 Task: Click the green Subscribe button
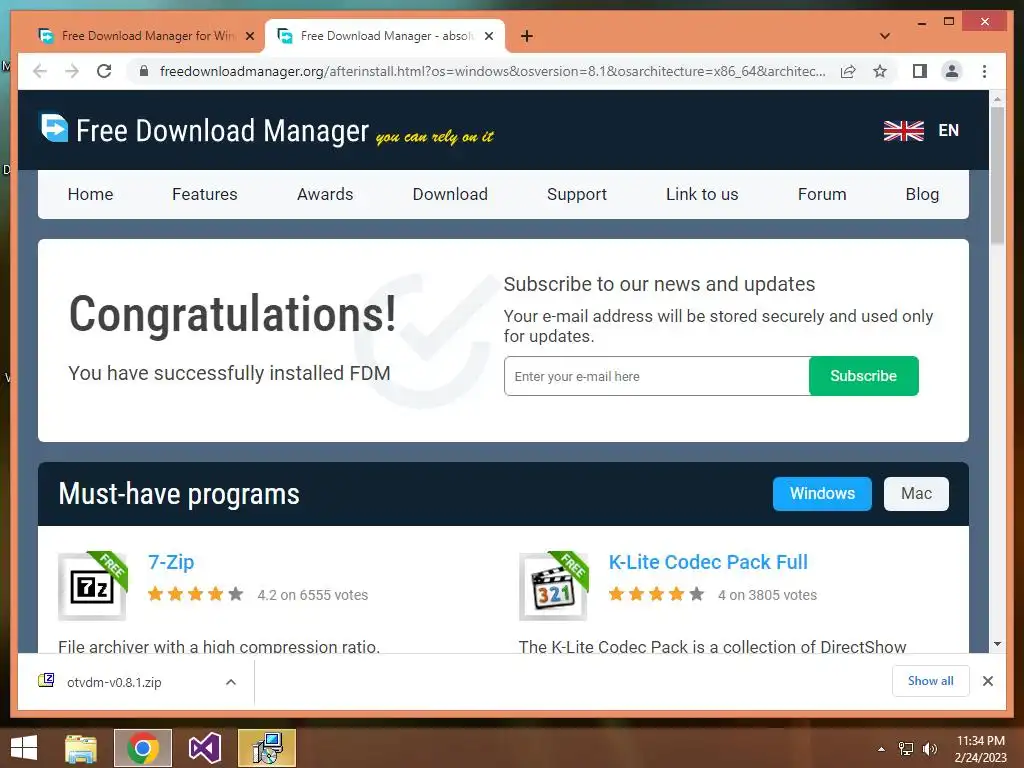pos(863,376)
